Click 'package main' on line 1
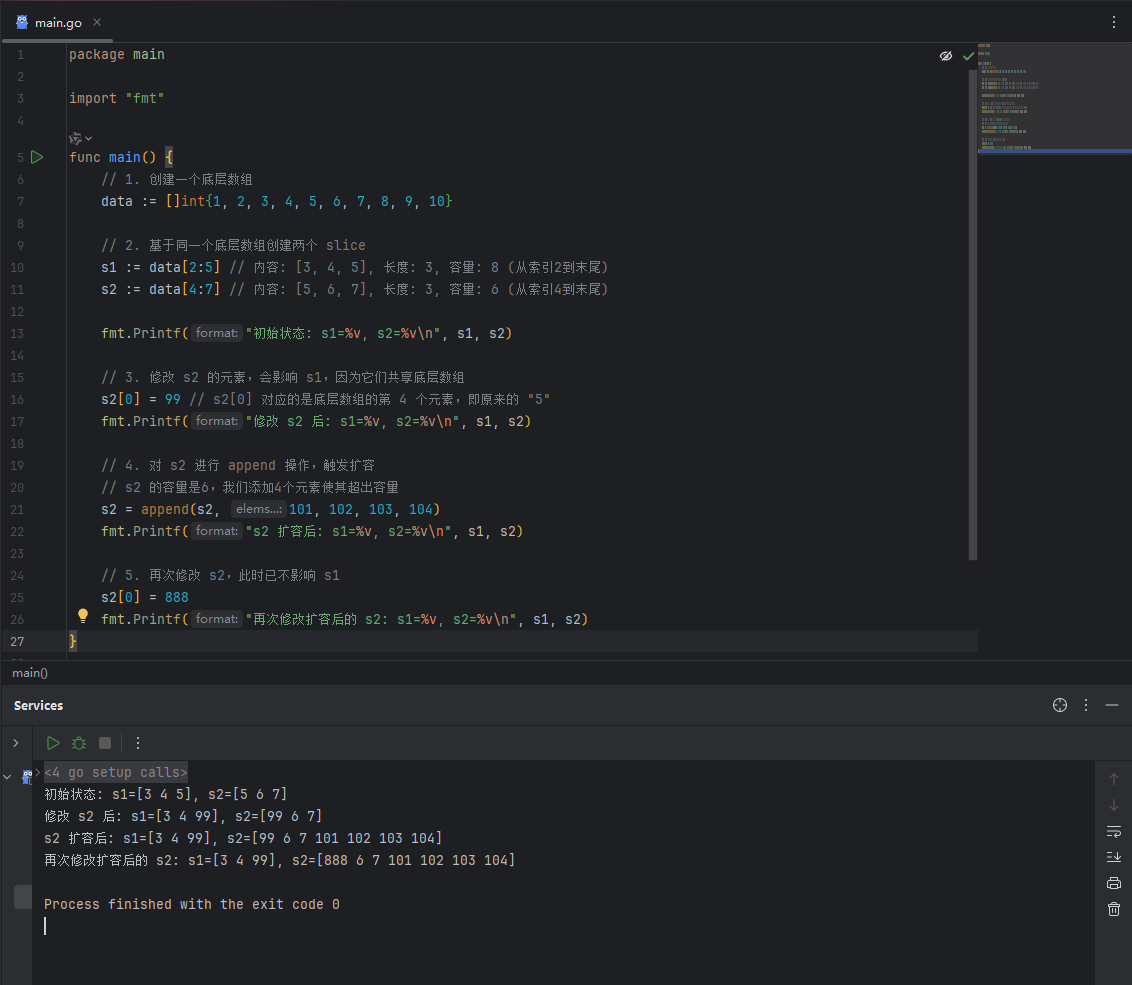 click(117, 55)
